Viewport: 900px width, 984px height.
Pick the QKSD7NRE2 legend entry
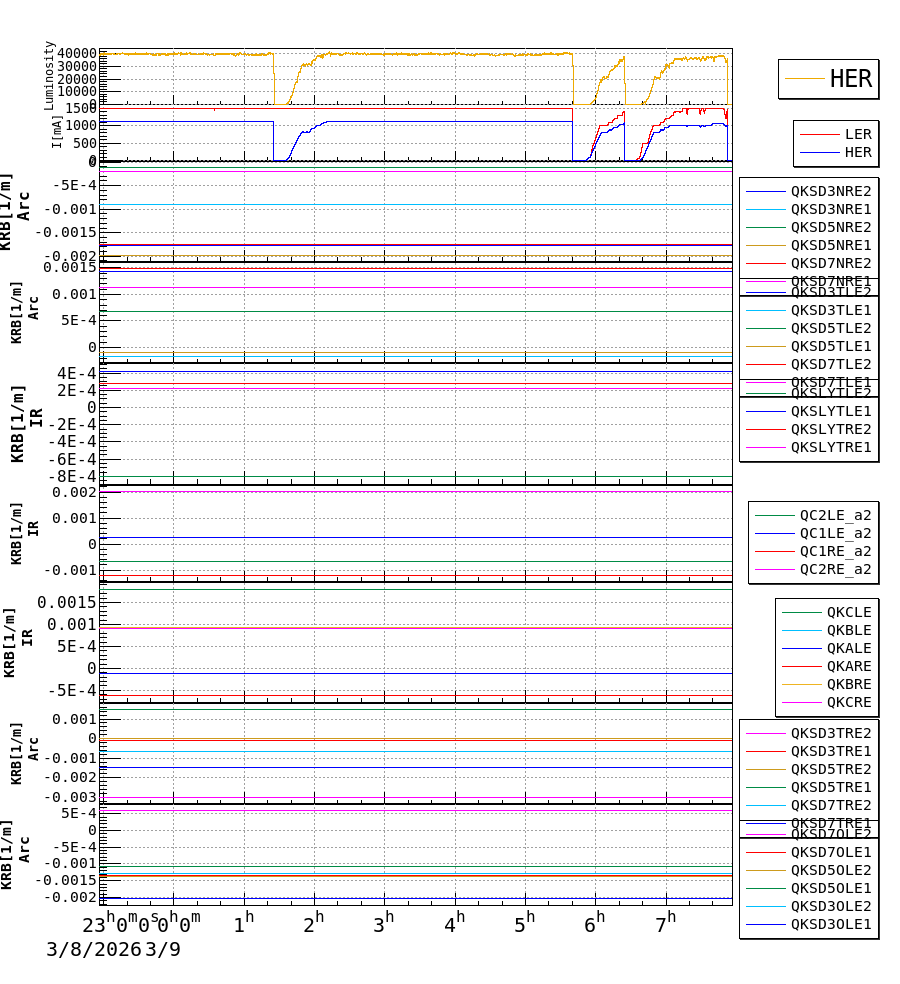830,264
